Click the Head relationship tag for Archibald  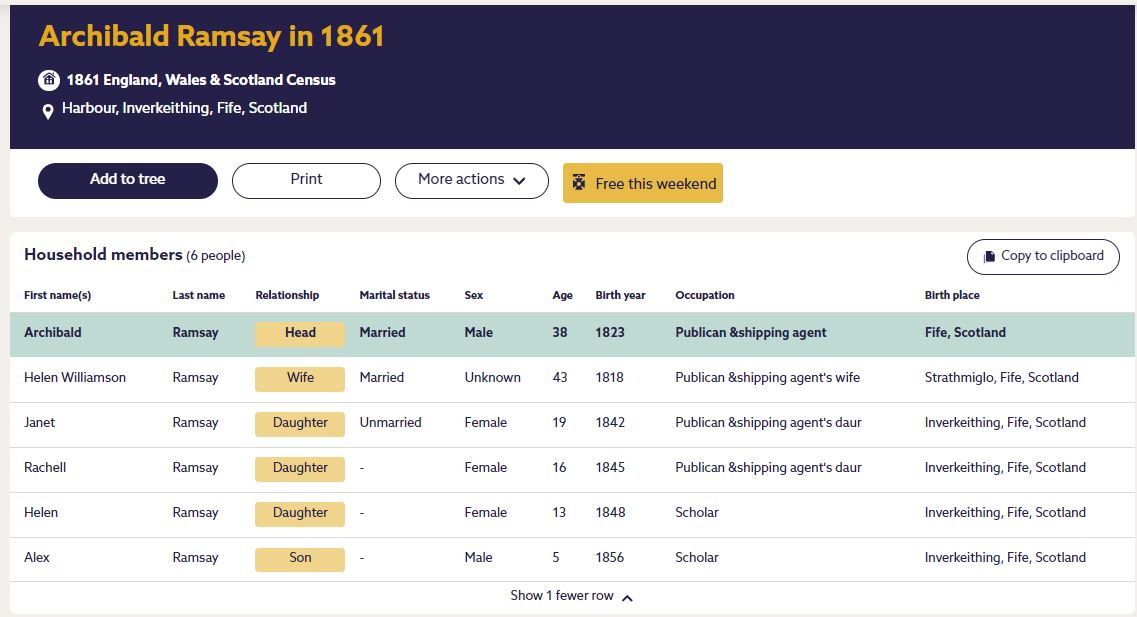[x=300, y=333]
